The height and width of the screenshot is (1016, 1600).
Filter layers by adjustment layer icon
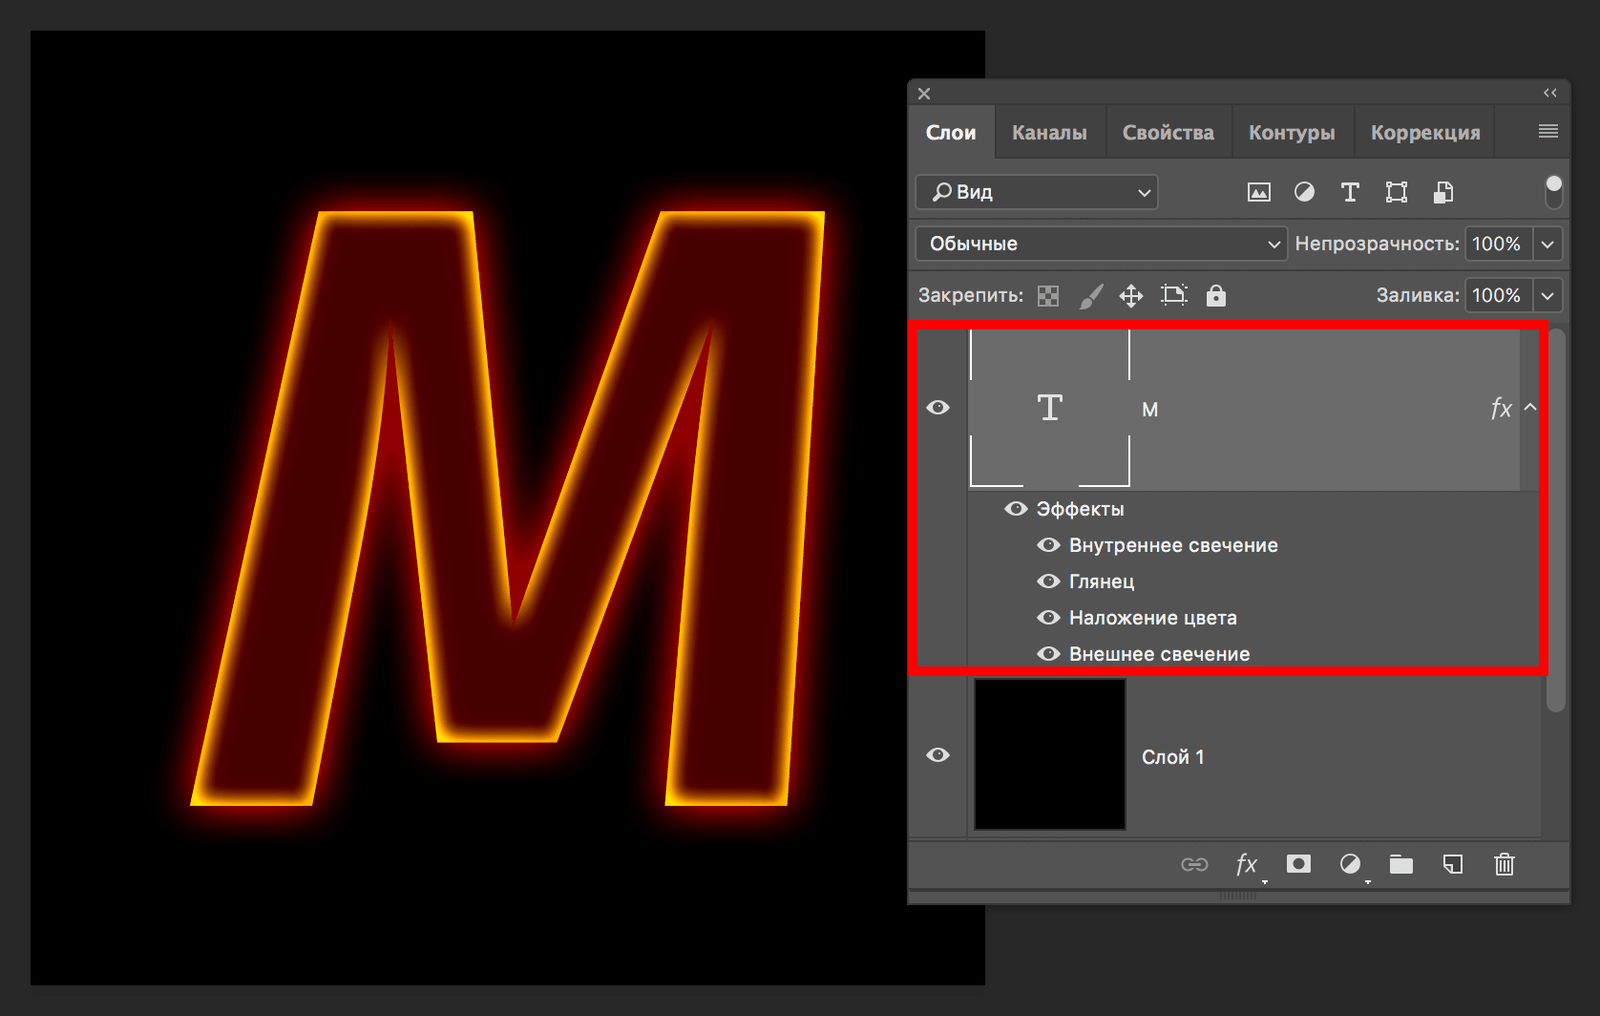pos(1304,193)
